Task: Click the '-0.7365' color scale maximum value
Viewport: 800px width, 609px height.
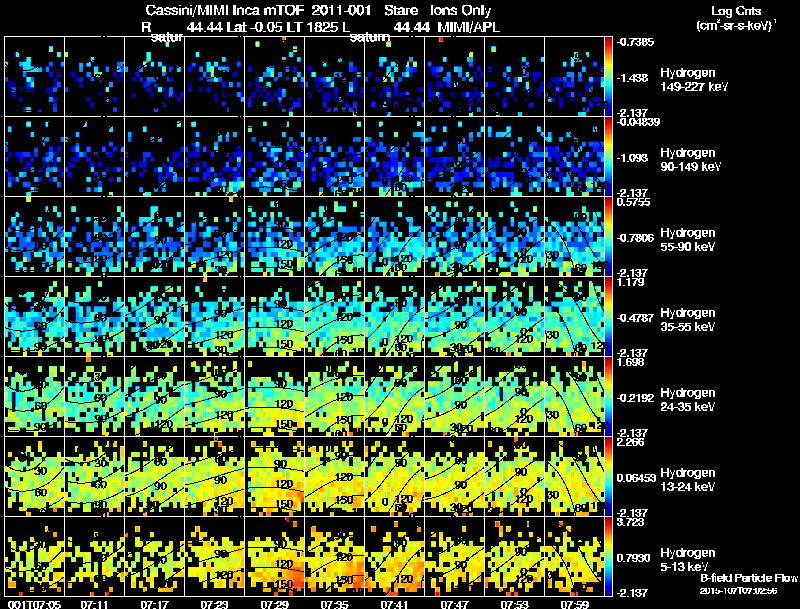Action: [635, 42]
